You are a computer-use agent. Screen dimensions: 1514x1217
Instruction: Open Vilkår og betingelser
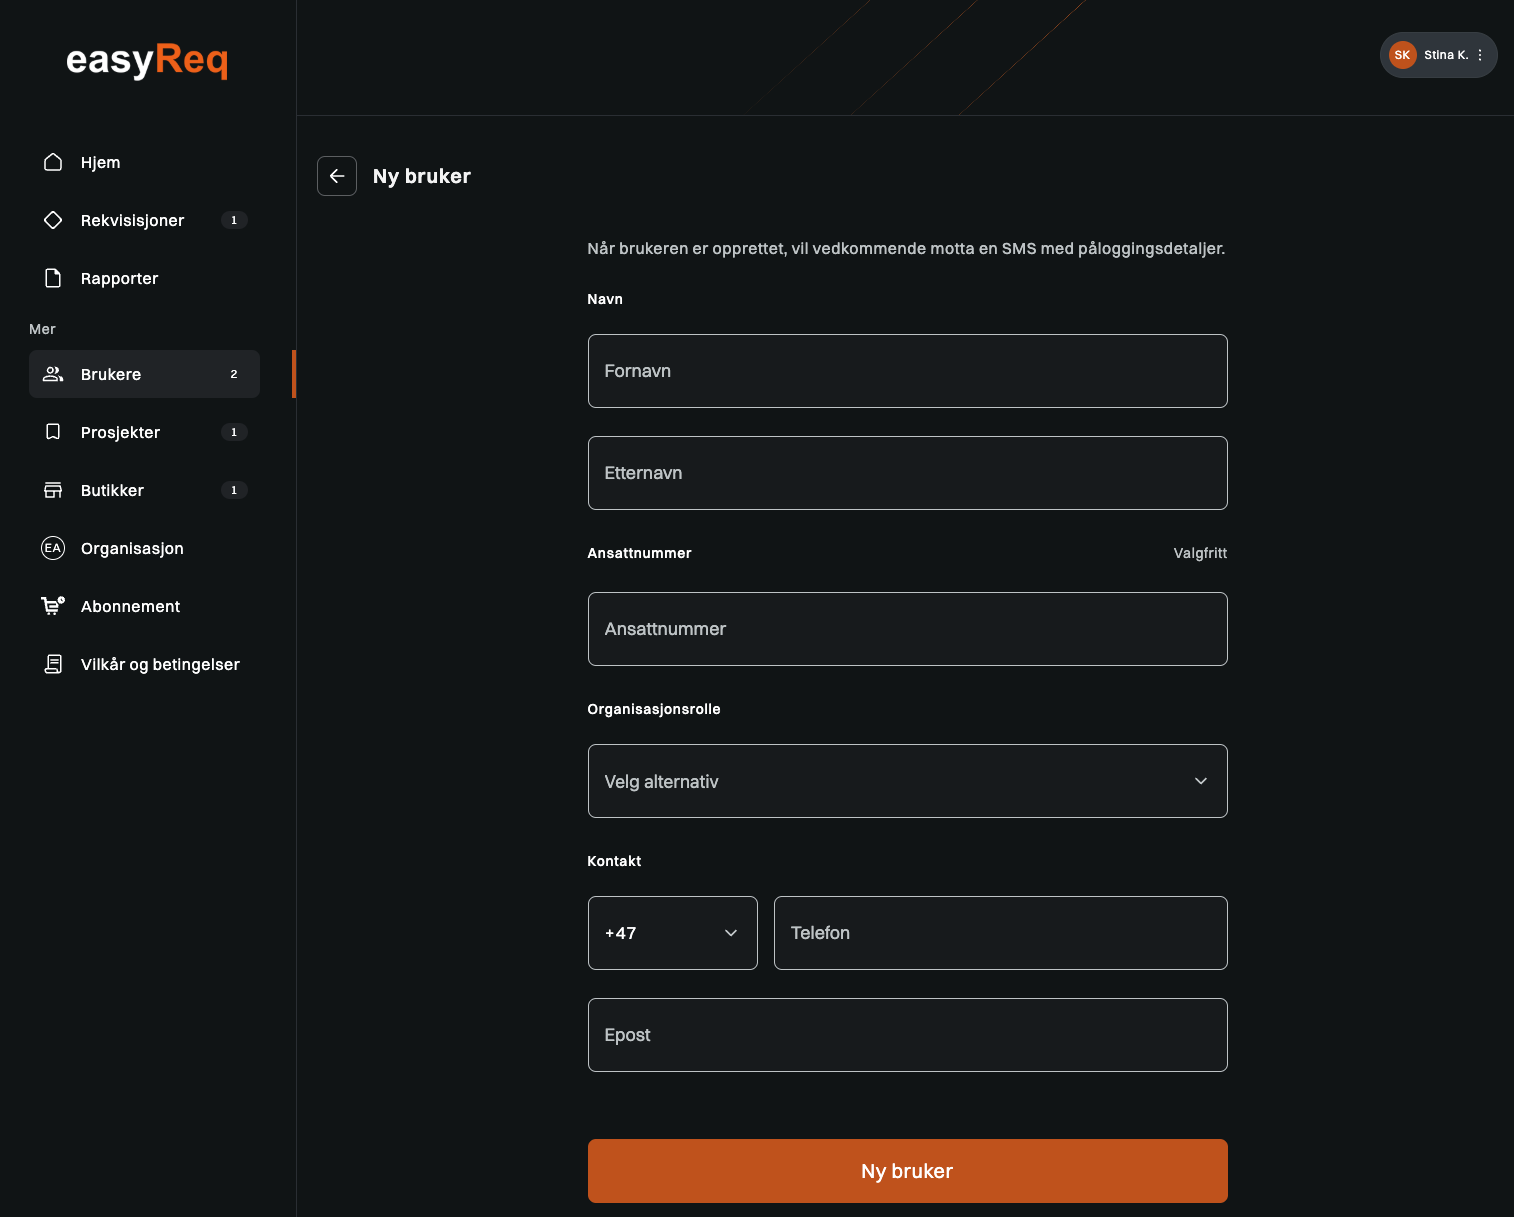click(x=144, y=664)
